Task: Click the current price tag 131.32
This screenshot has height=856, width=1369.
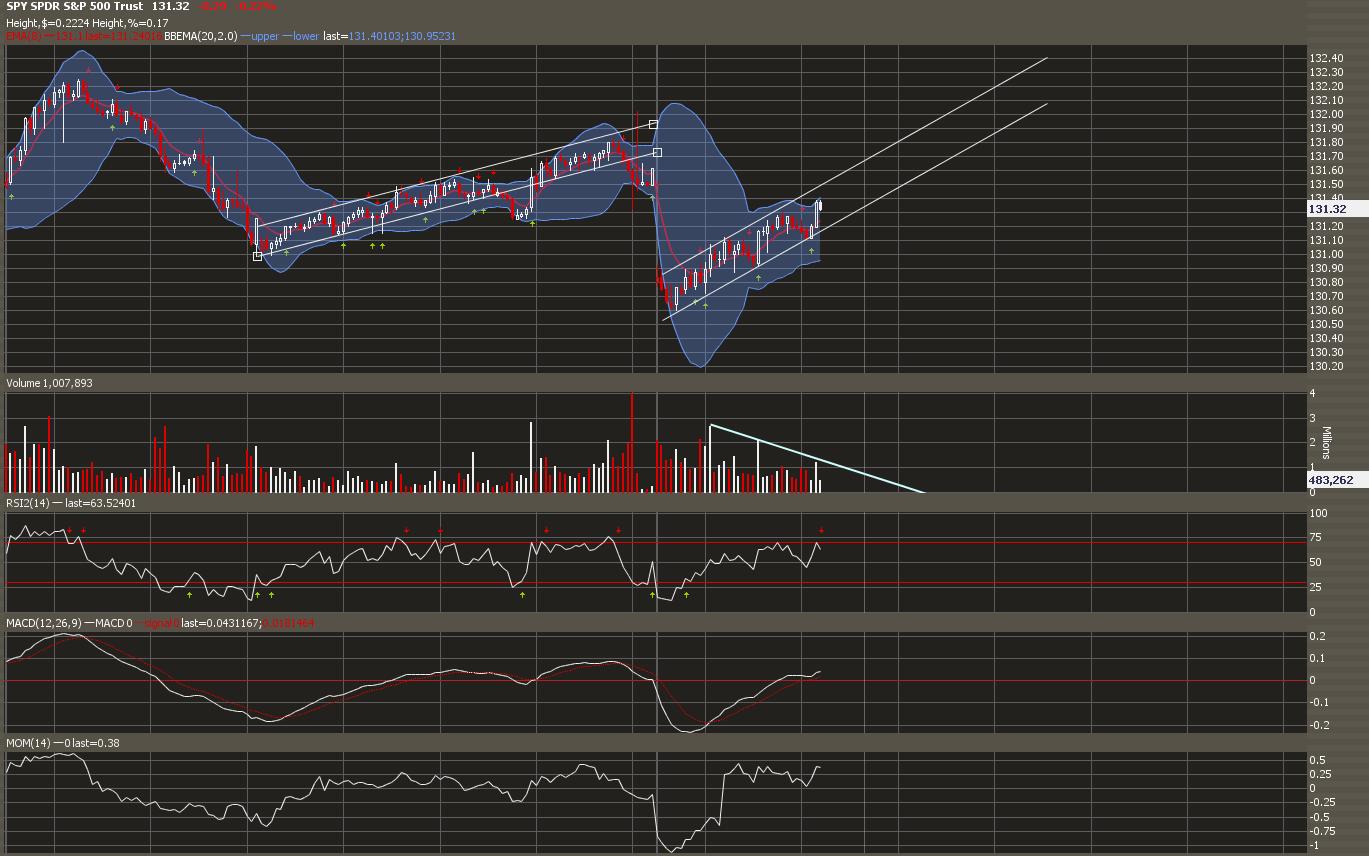Action: 1328,209
